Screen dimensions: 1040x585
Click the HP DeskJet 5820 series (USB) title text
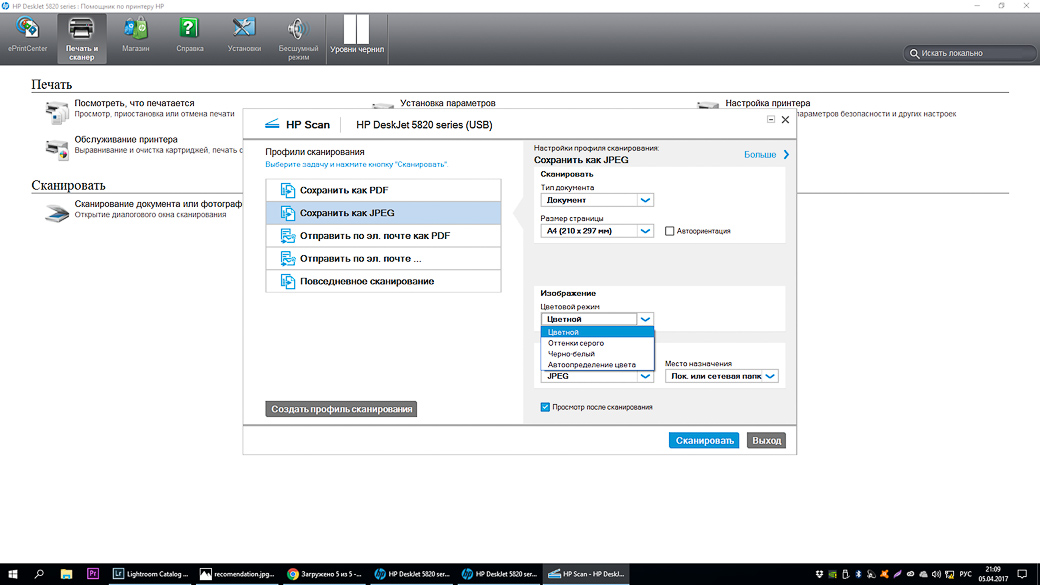(x=424, y=125)
